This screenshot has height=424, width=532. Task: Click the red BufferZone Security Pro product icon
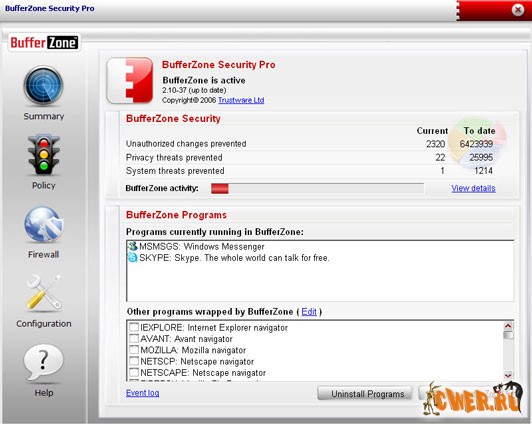click(130, 80)
